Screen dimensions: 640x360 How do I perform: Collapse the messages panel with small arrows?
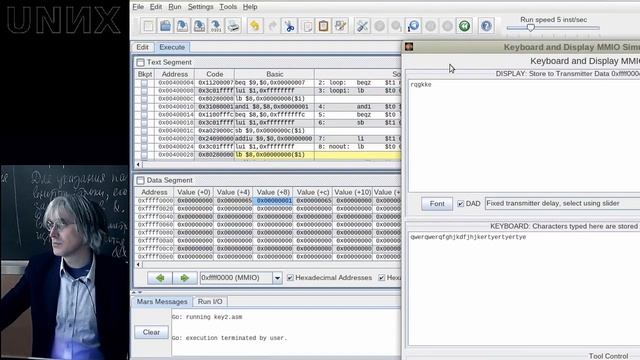click(x=137, y=292)
